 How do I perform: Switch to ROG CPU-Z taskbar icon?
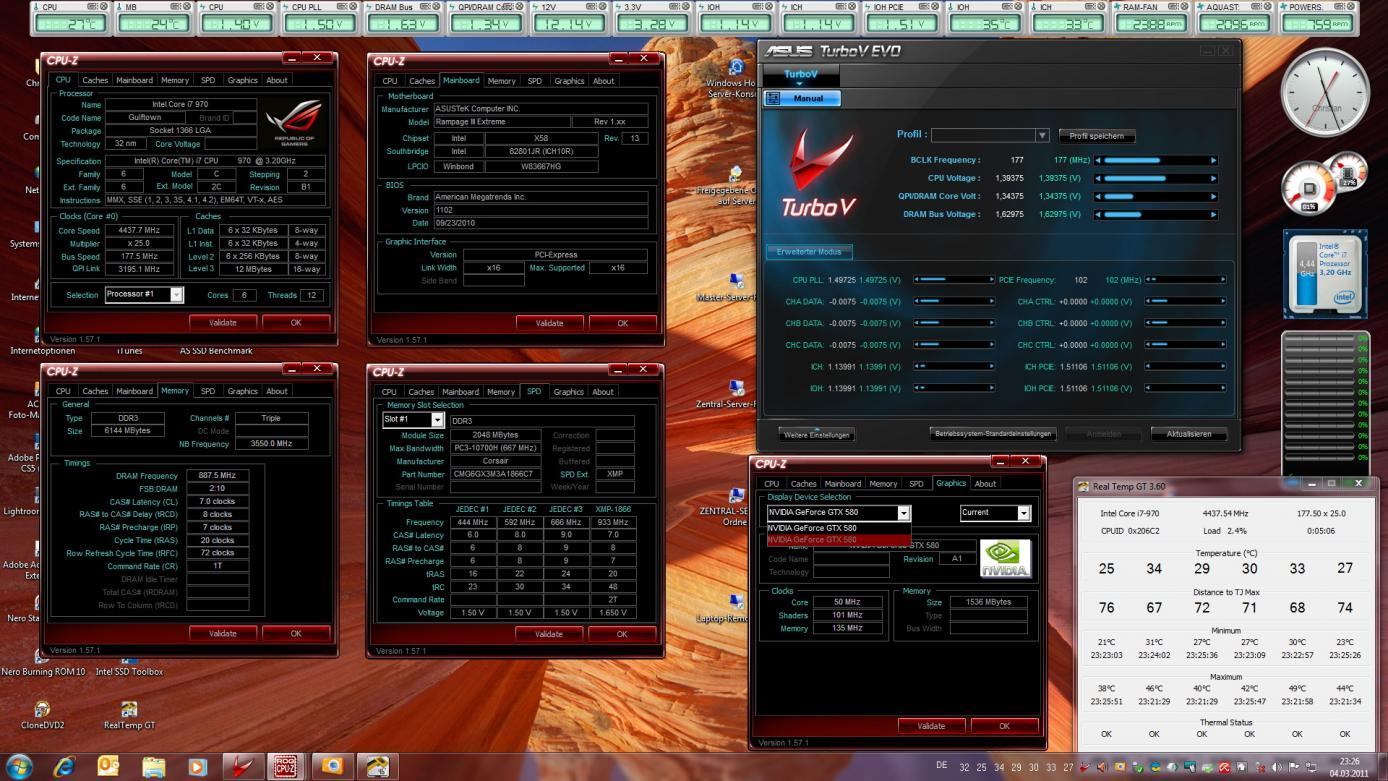287,767
